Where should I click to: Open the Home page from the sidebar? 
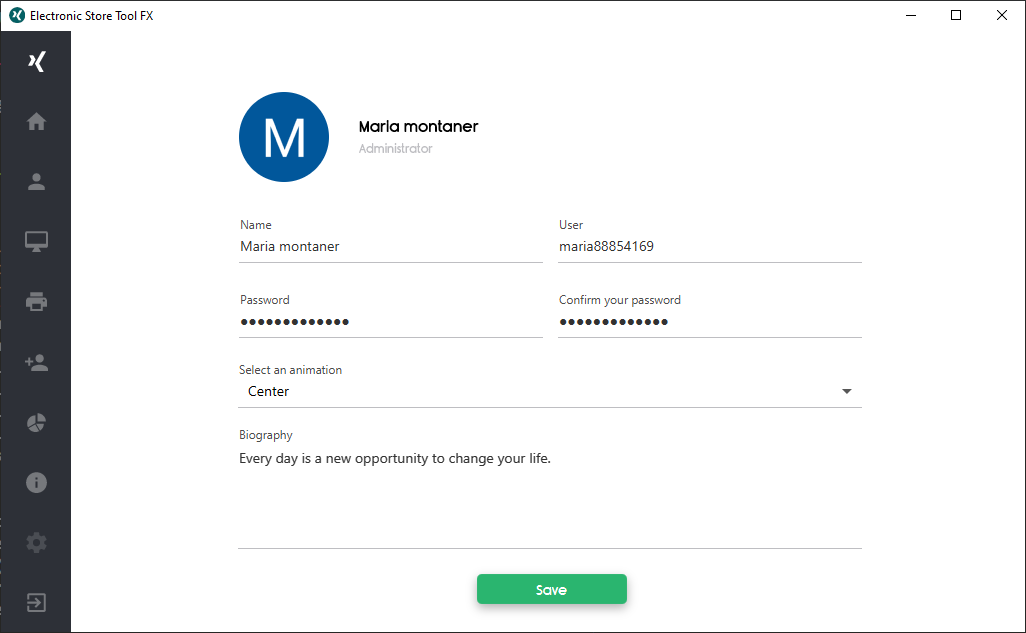click(x=37, y=122)
